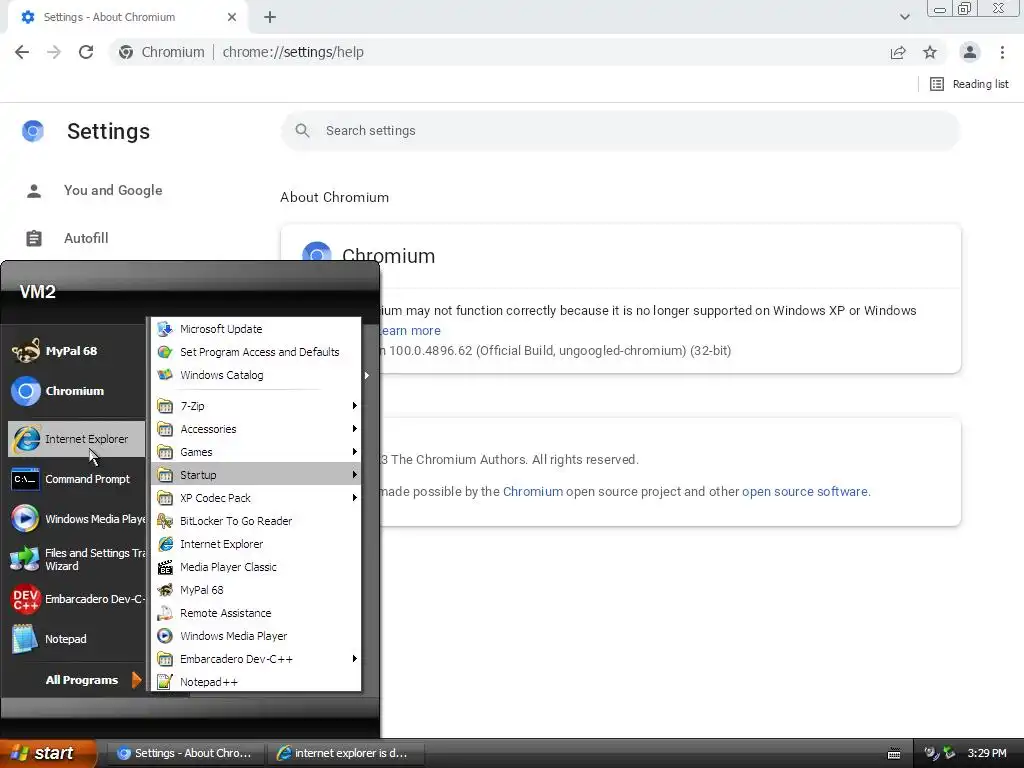This screenshot has height=768, width=1024.
Task: Open the Reading list panel
Action: pyautogui.click(x=969, y=84)
